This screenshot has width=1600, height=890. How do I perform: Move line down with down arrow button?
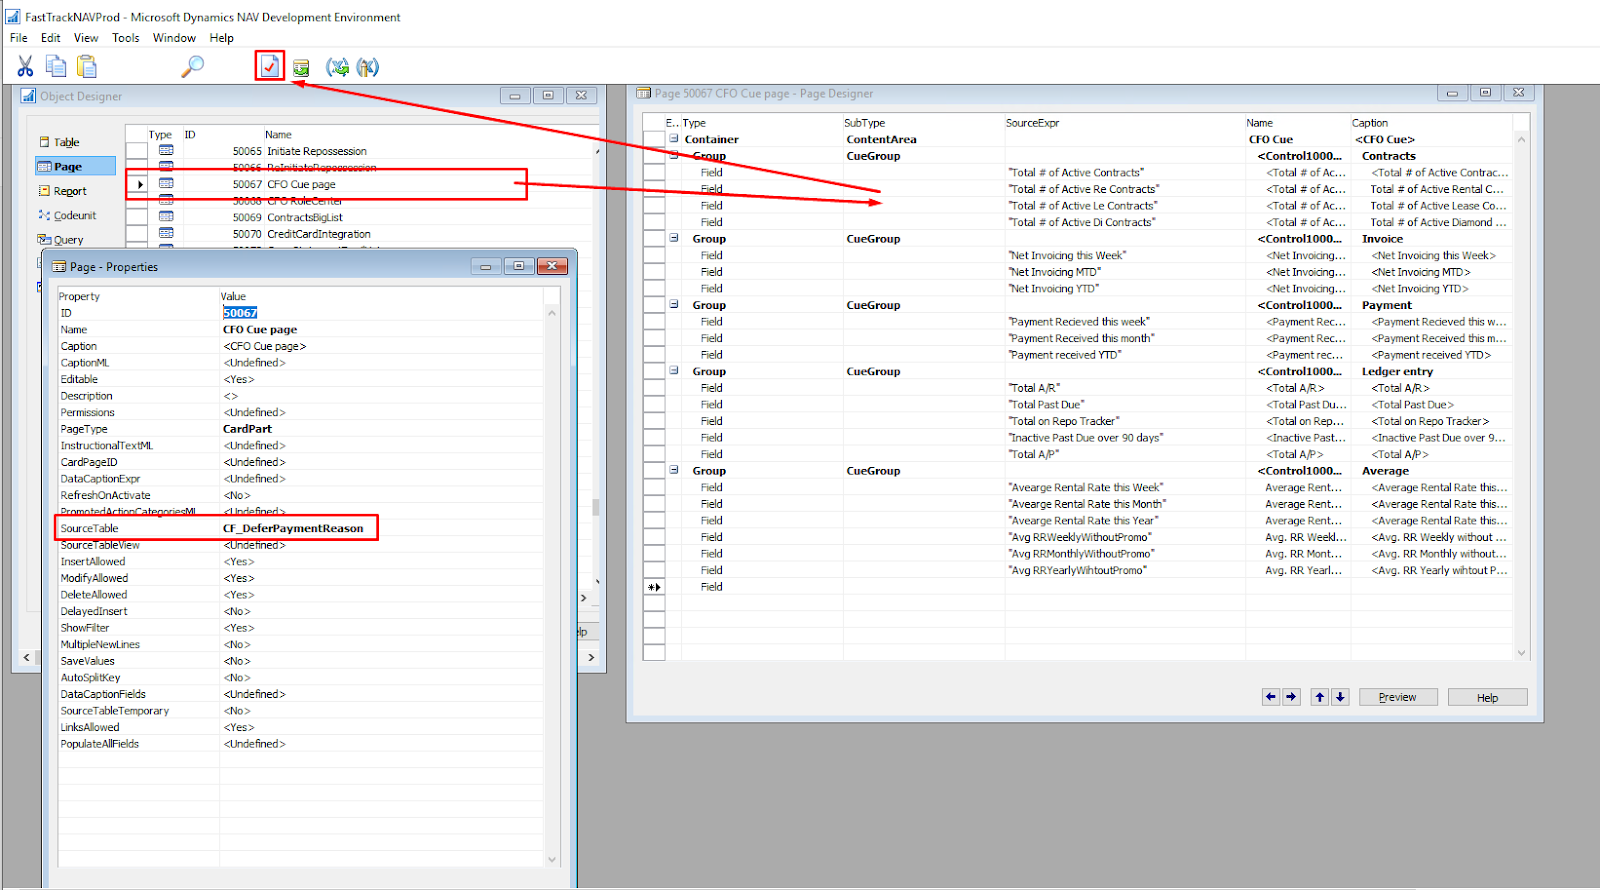[x=1340, y=697]
